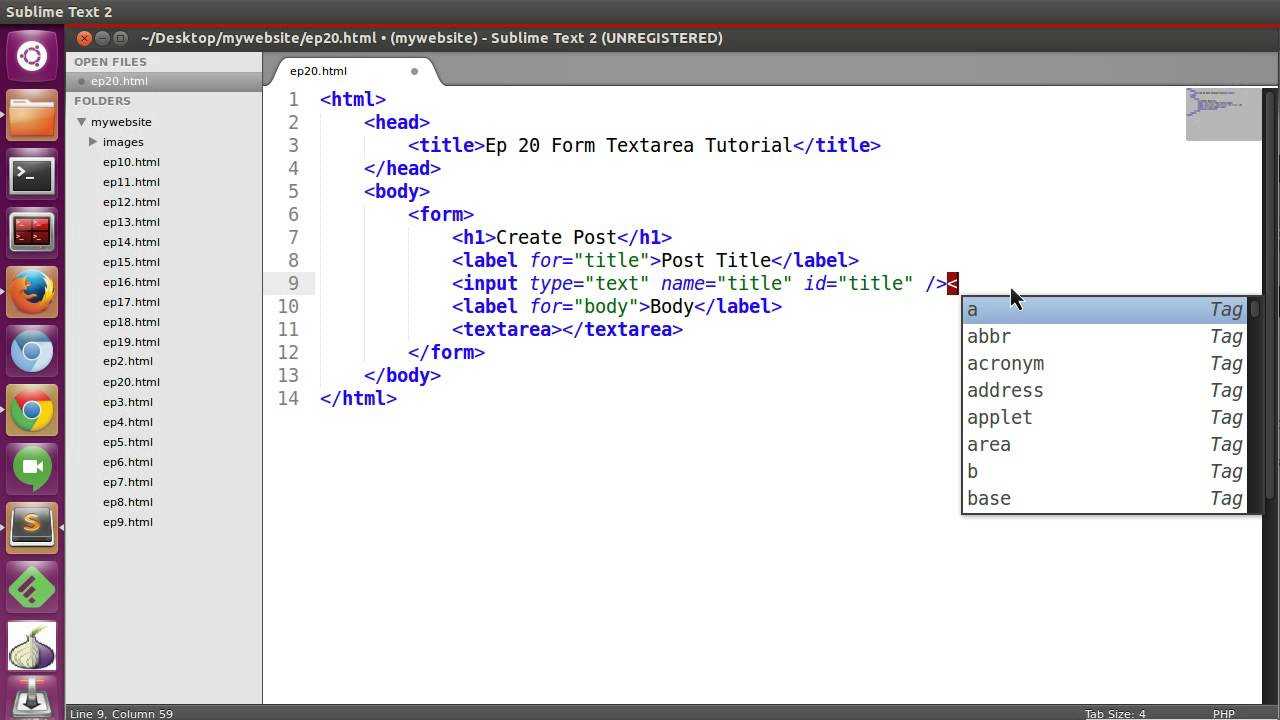Image resolution: width=1280 pixels, height=720 pixels.
Task: Minimize the Sublime Text window
Action: coord(103,38)
